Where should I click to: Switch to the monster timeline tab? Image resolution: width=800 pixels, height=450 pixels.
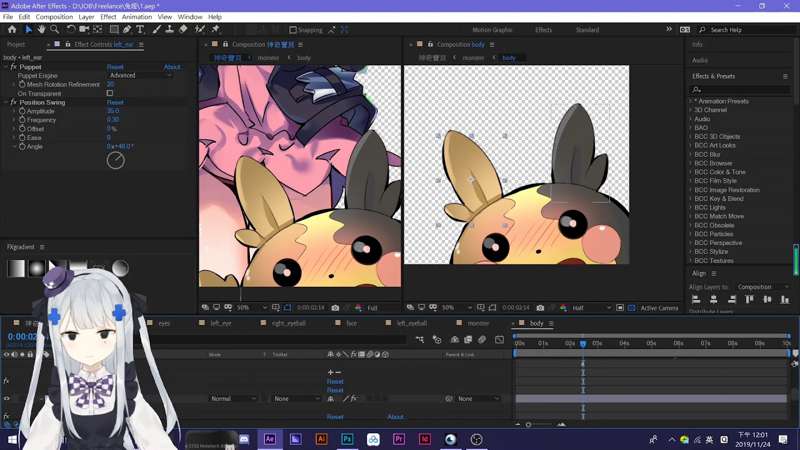478,323
